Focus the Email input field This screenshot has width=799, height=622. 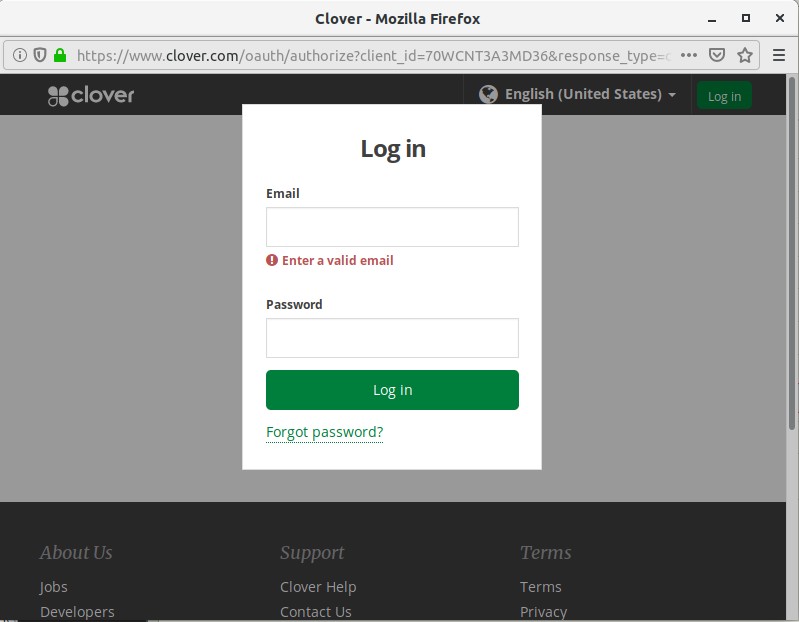[392, 227]
